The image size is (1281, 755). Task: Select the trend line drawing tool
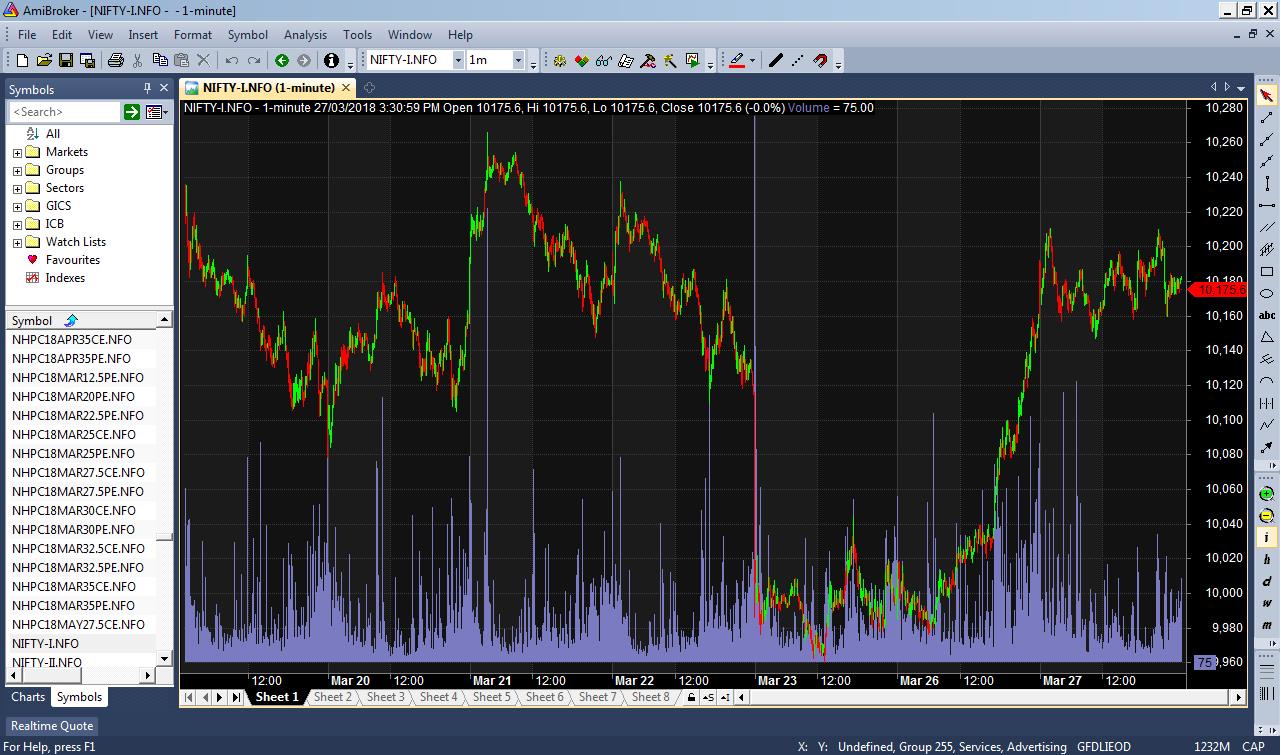1267,118
